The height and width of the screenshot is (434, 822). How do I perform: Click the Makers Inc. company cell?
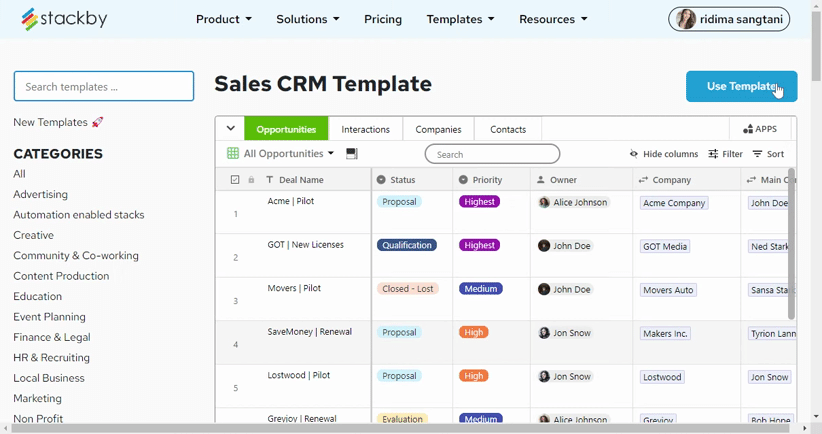665,333
